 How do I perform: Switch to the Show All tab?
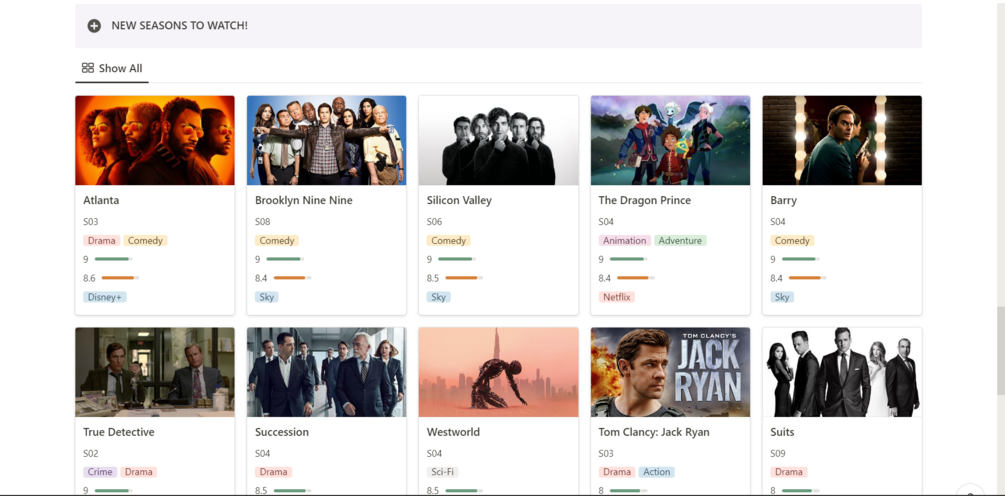[x=112, y=69]
